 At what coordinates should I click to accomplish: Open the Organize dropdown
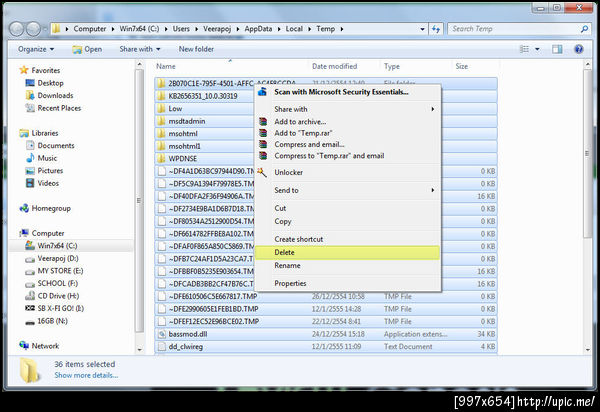(36, 49)
